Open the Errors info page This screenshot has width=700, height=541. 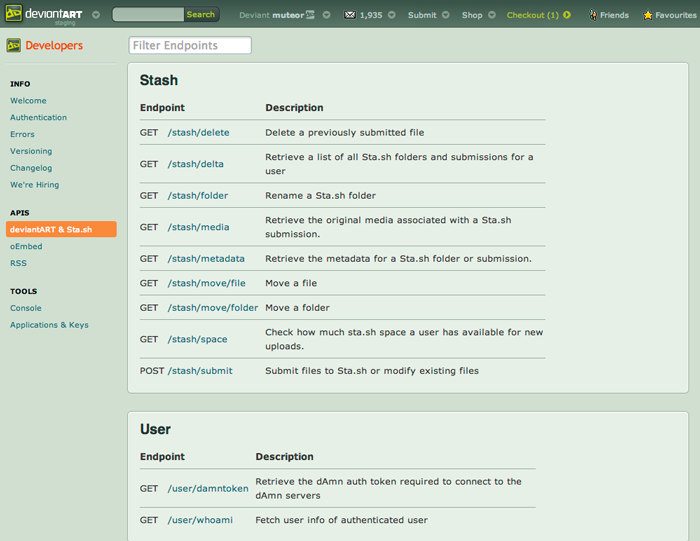(x=22, y=134)
